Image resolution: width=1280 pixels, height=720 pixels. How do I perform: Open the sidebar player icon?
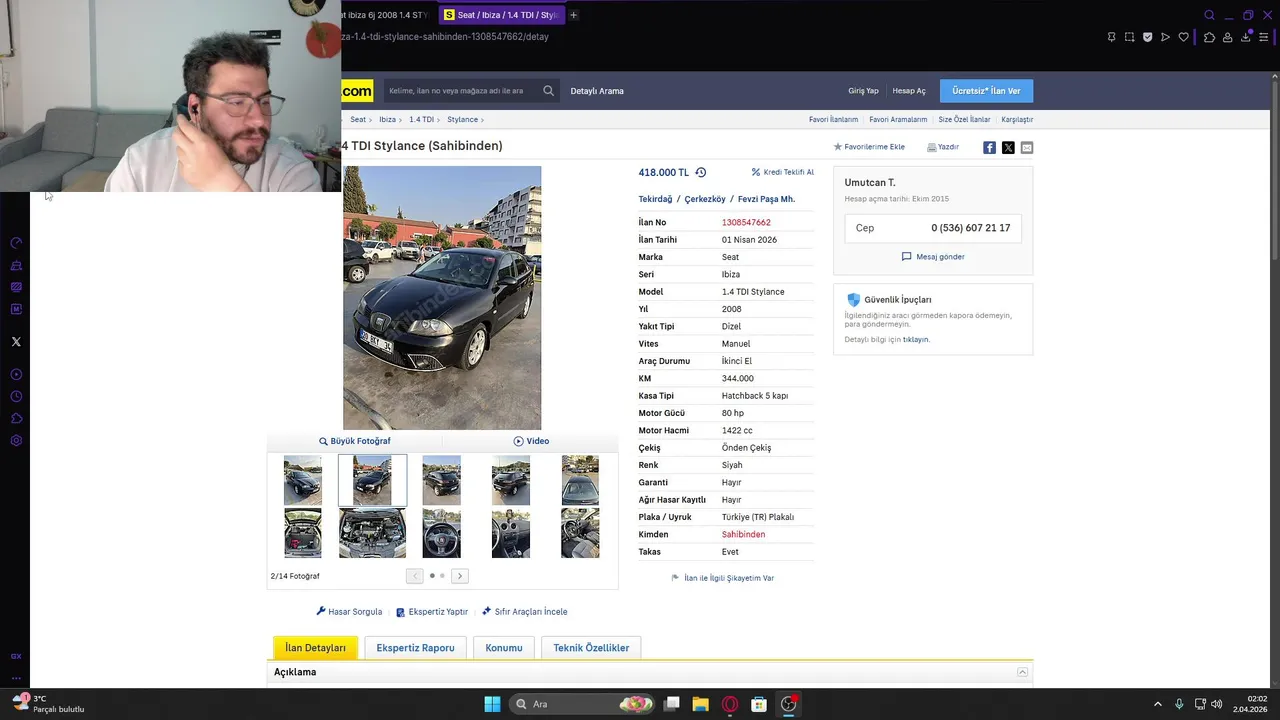(16, 374)
